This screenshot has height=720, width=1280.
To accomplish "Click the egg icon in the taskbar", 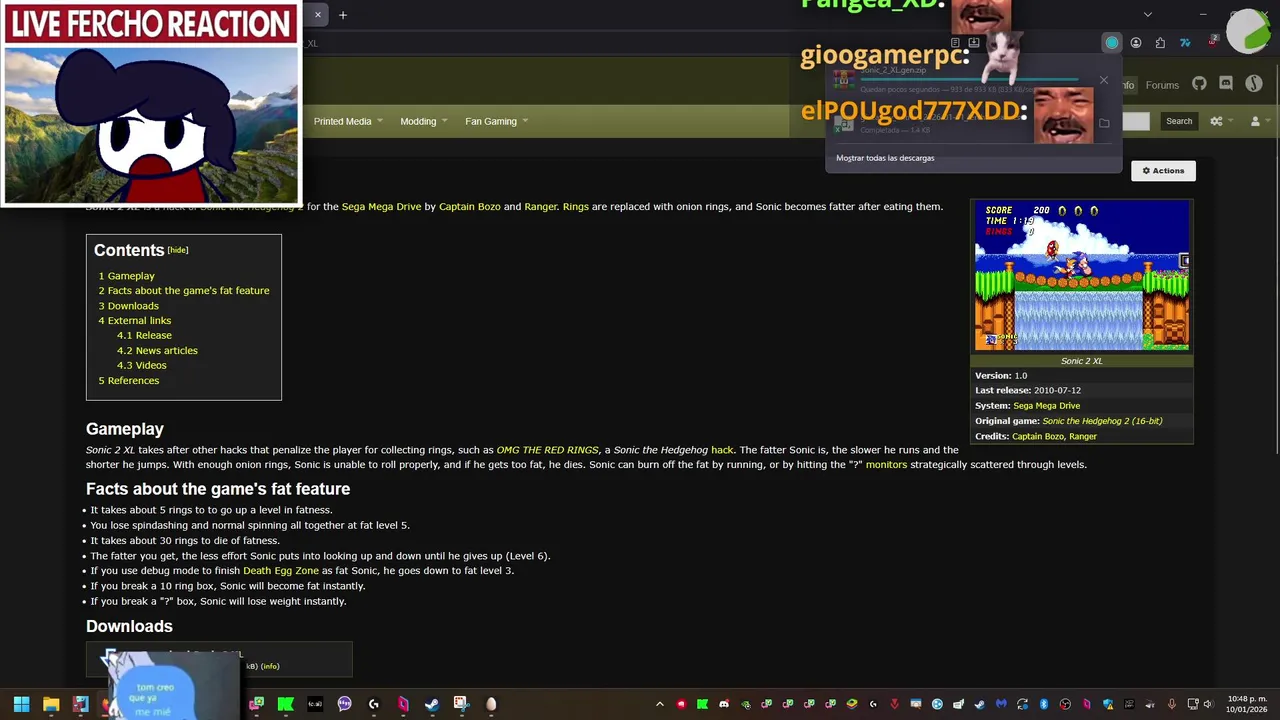I will (x=490, y=704).
